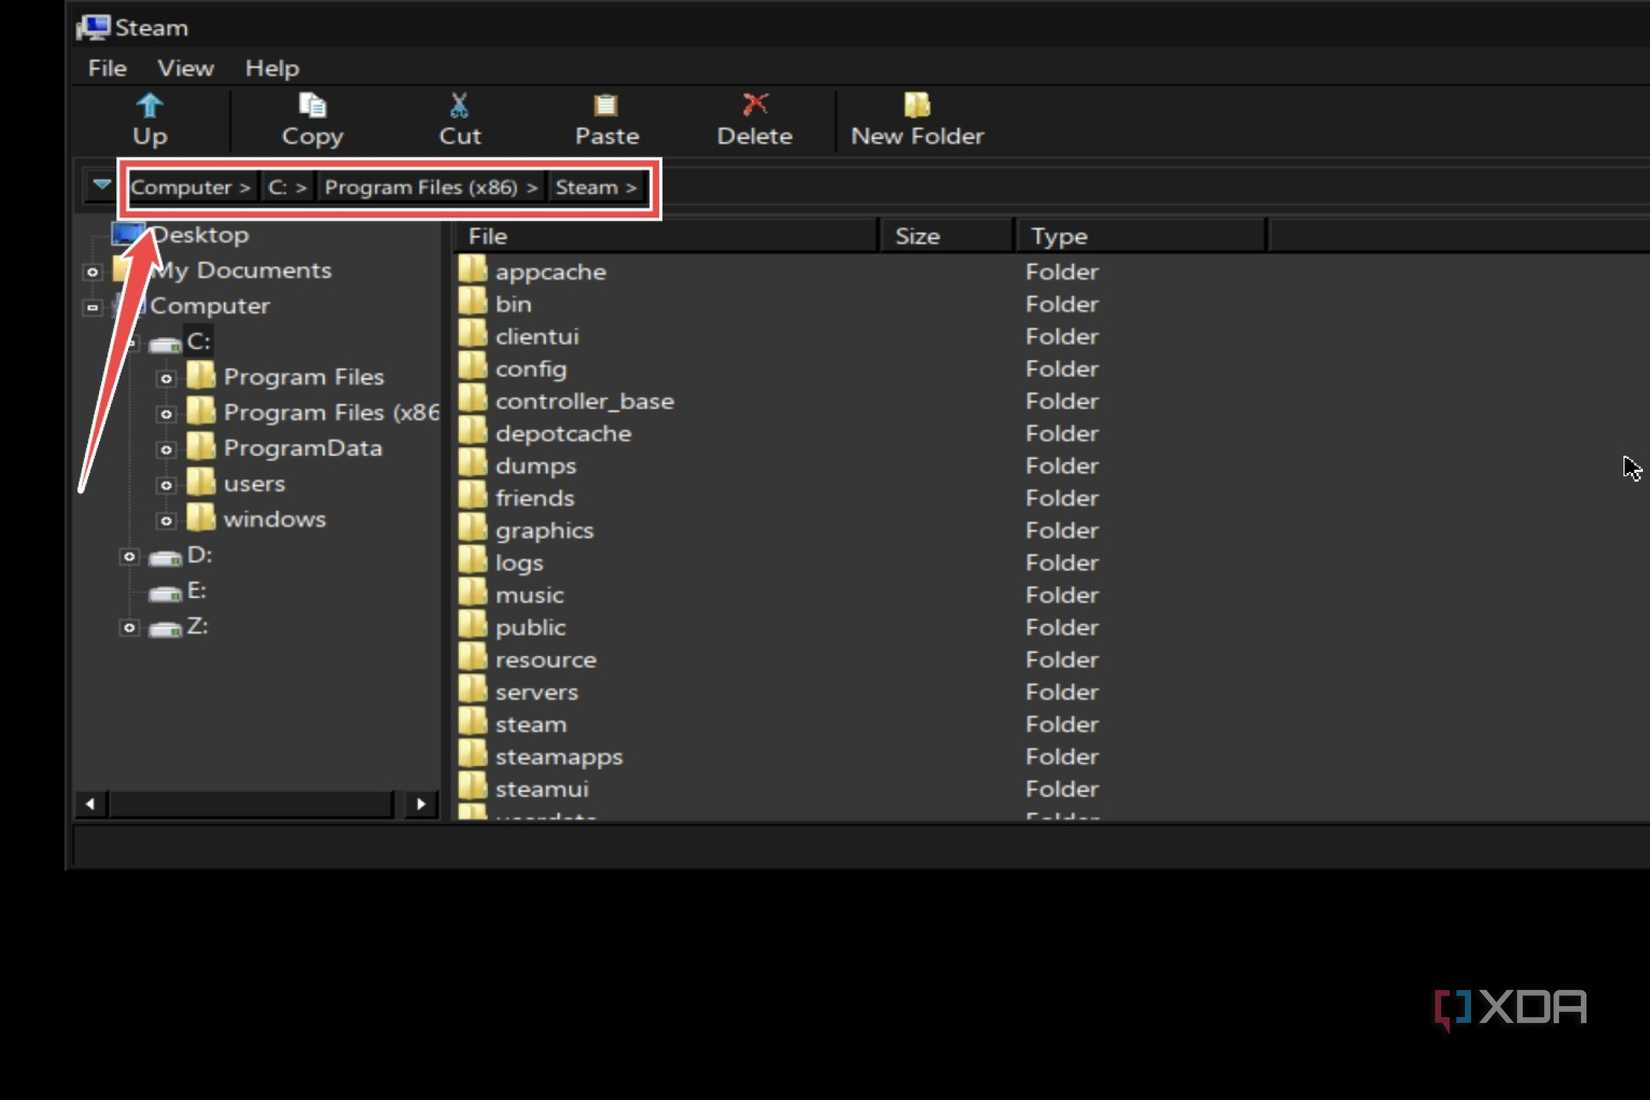Screen dimensions: 1650x1100
Task: Select My Documents in the tree
Action: [x=242, y=270]
